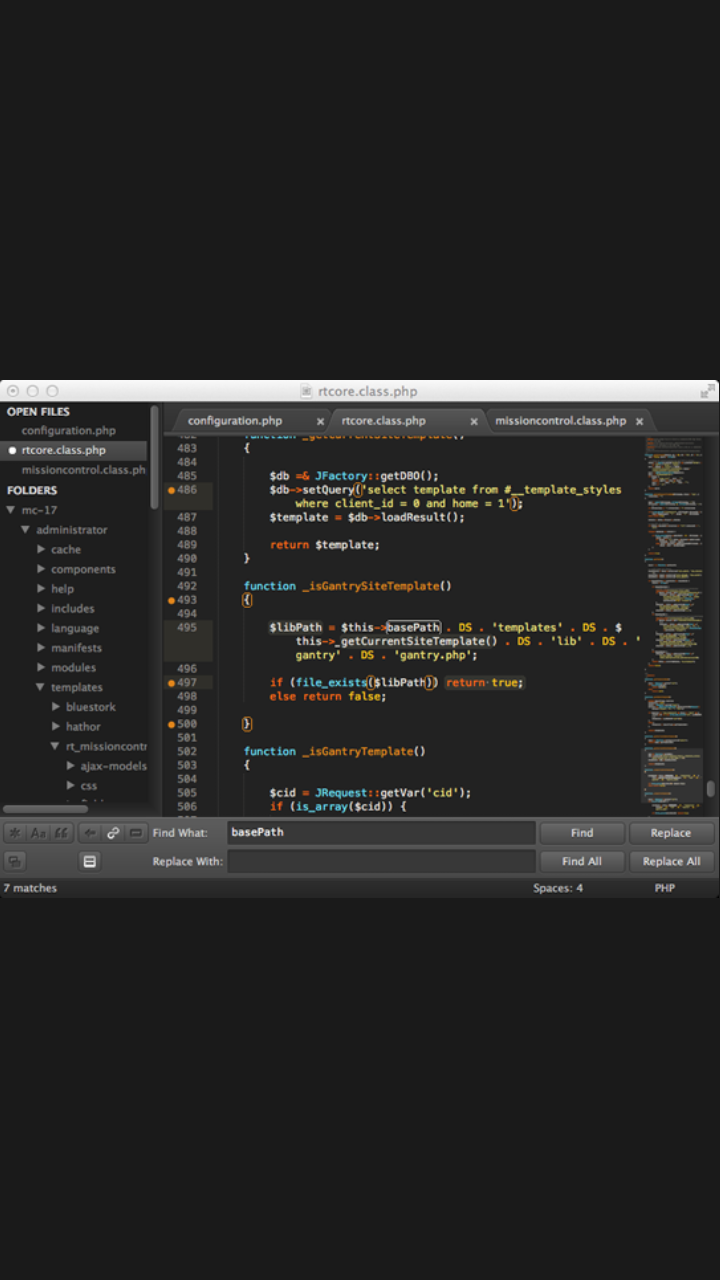Click the Replace button
The image size is (720, 1280).
tap(671, 833)
